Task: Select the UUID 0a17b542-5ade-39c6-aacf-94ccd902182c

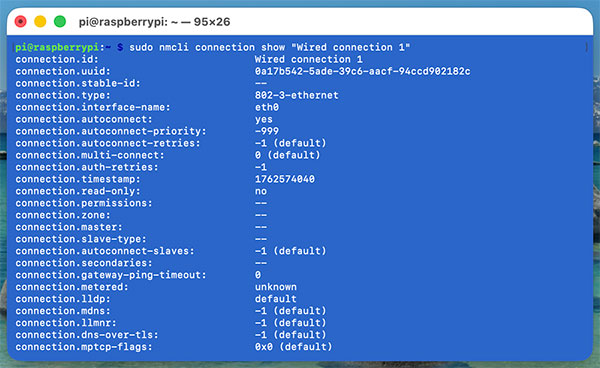Action: tap(362, 71)
